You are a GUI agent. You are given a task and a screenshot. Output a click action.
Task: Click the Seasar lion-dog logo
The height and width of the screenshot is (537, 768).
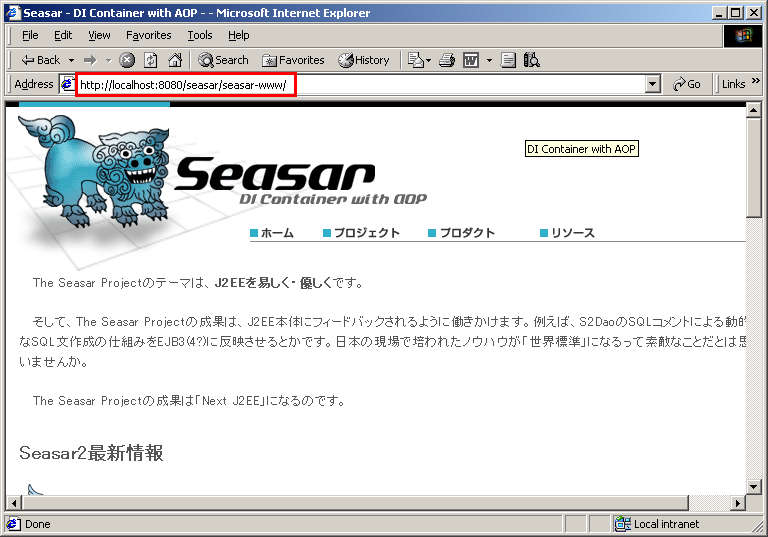tap(90, 170)
